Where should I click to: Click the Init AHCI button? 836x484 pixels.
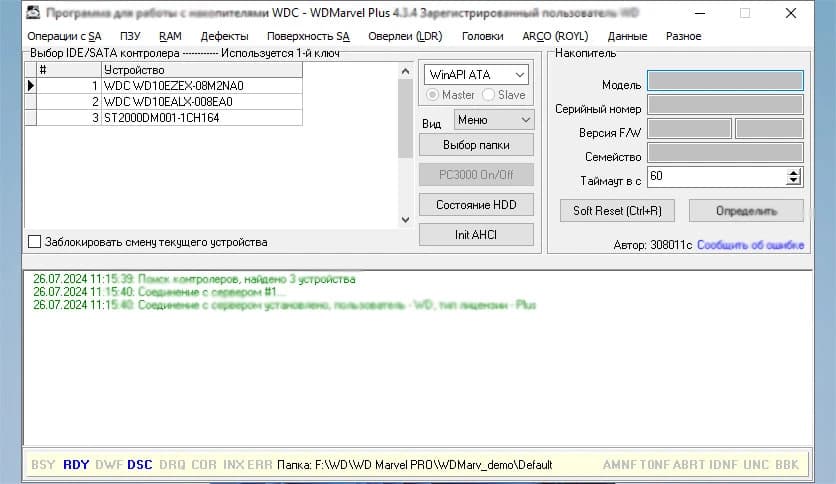point(476,235)
